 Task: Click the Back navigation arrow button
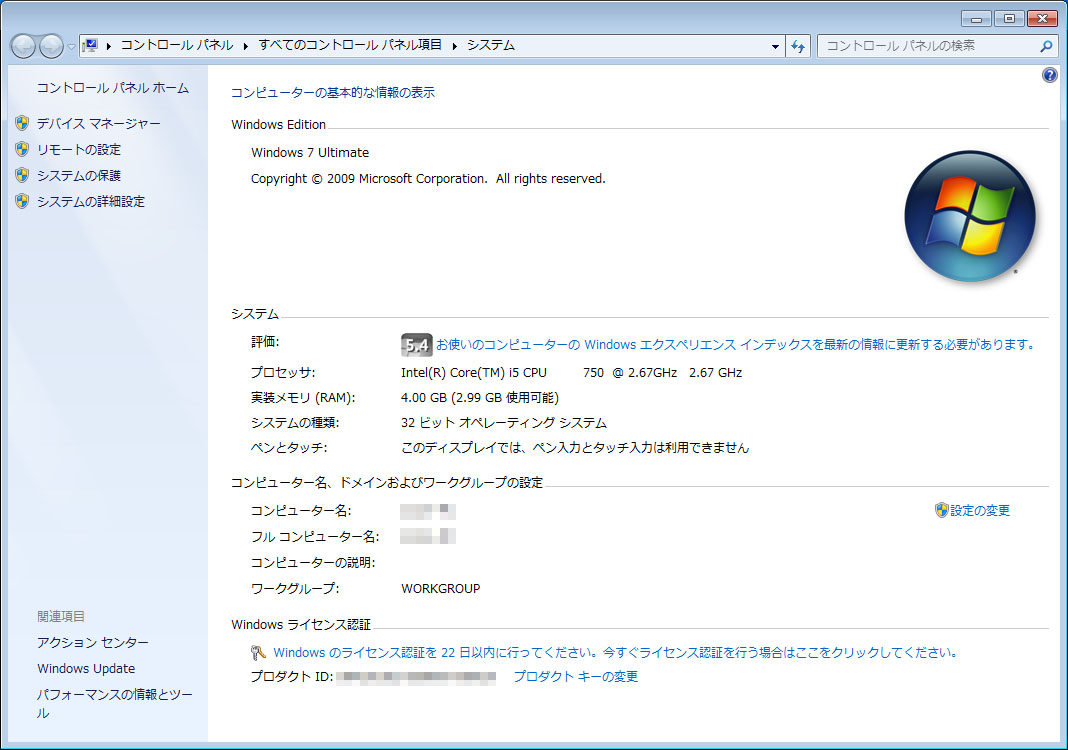pos(23,46)
